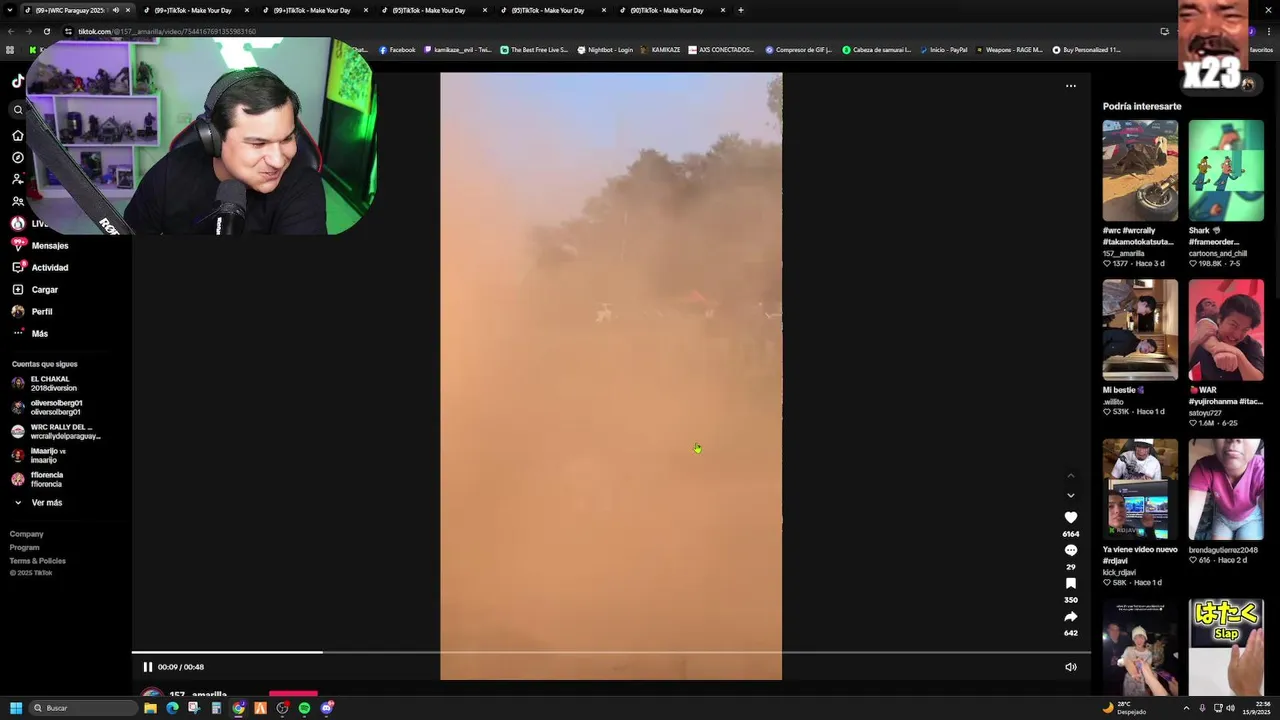This screenshot has height=720, width=1280.
Task: Expand Ver más followed accounts
Action: (38, 503)
